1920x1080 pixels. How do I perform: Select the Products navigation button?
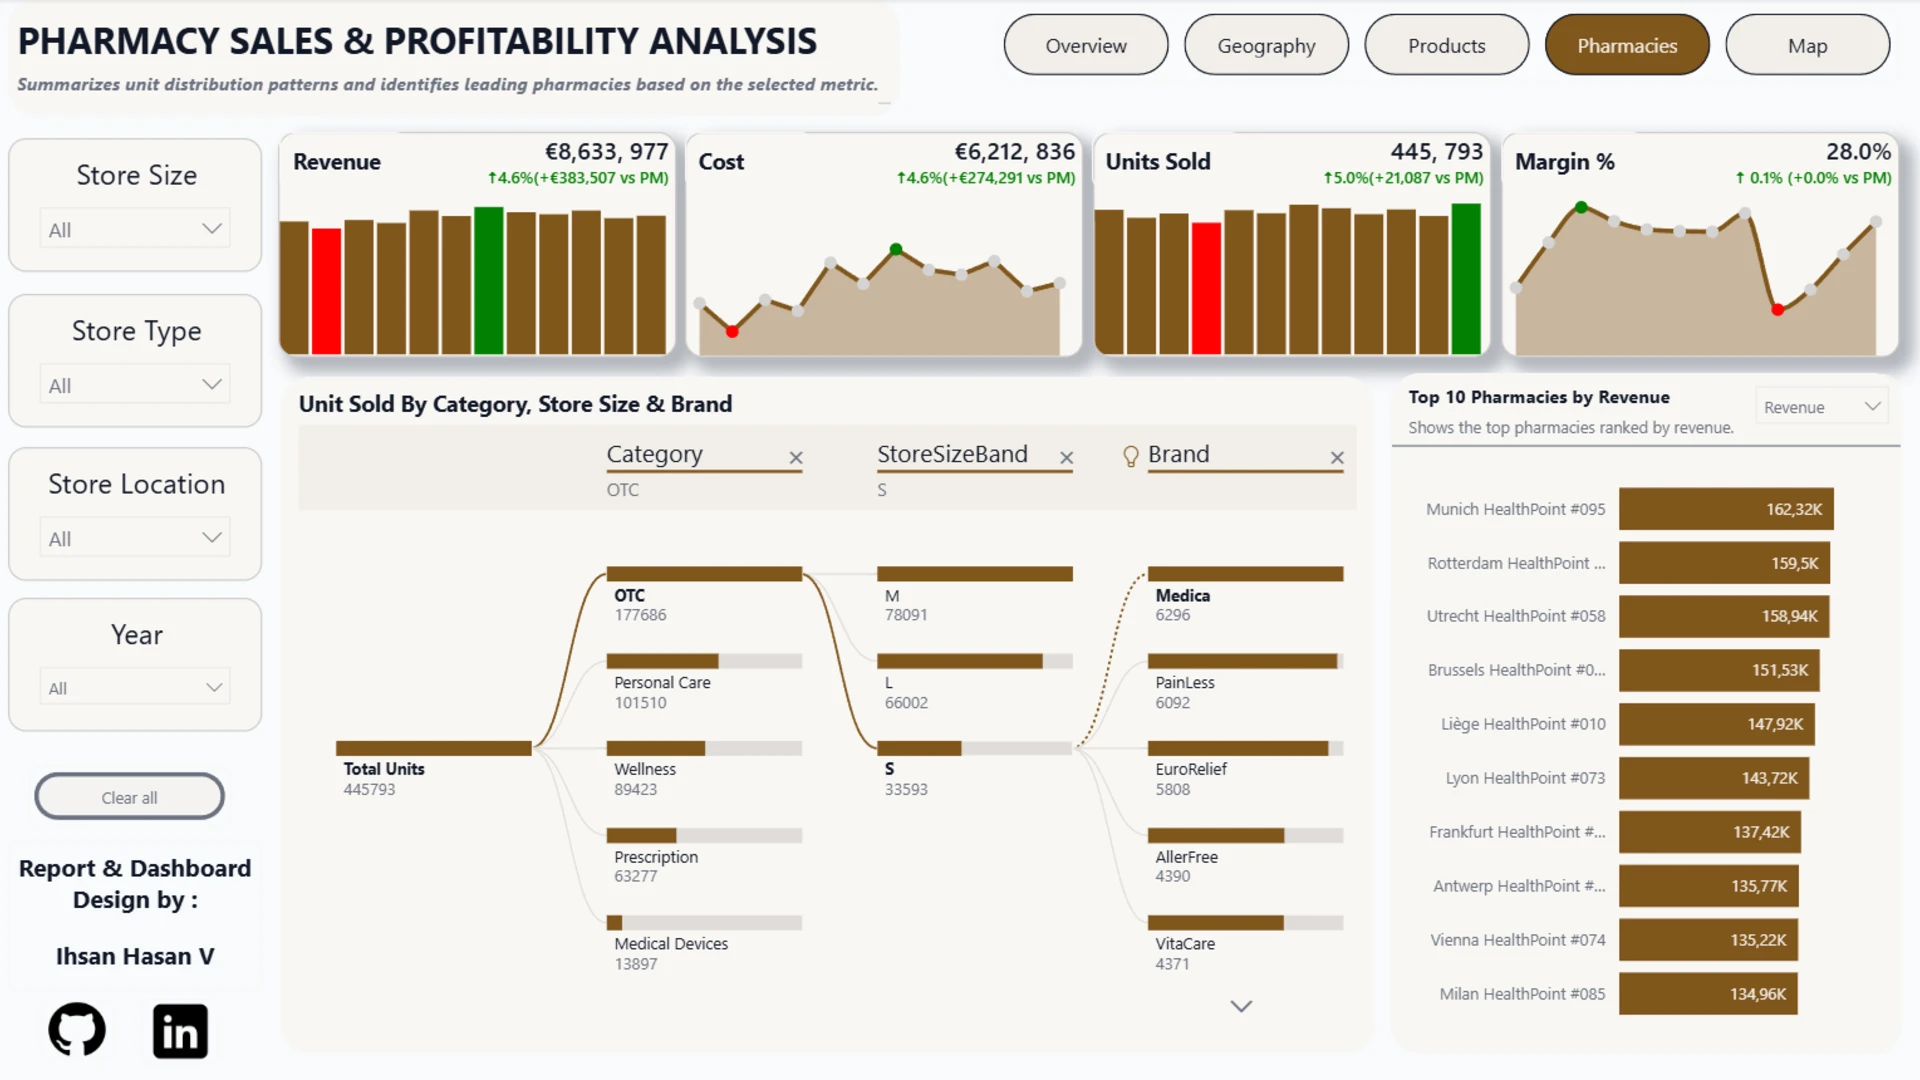click(x=1446, y=45)
